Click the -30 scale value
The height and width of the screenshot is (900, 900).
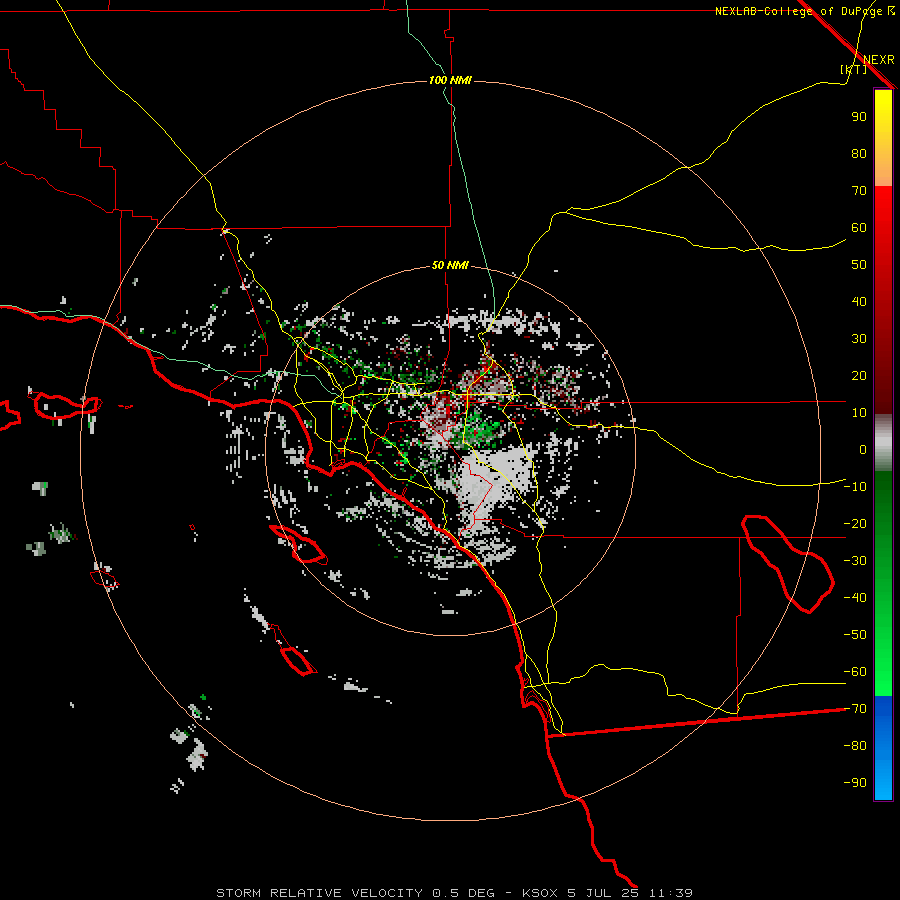[x=855, y=561]
